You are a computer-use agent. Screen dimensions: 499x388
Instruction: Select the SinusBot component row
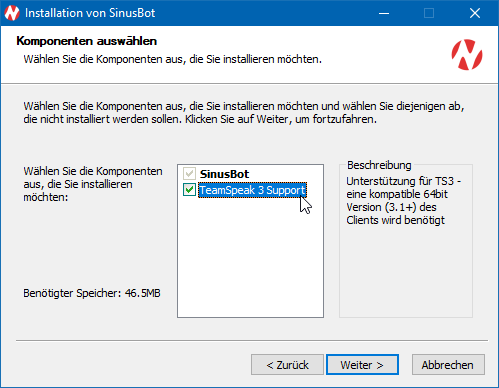224,174
